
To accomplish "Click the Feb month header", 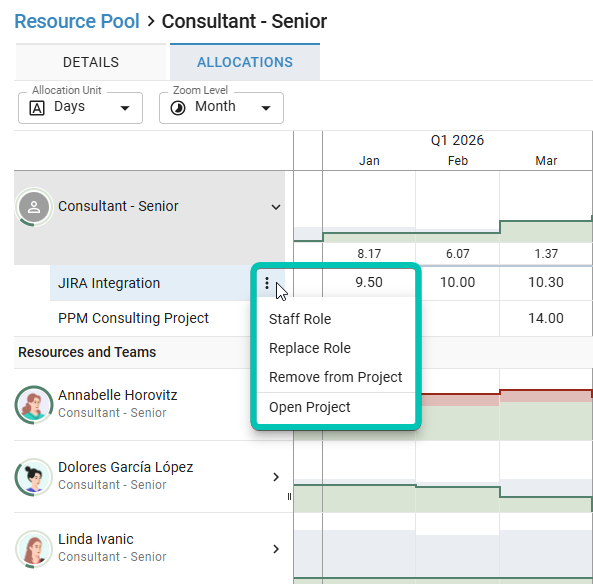I will [458, 161].
